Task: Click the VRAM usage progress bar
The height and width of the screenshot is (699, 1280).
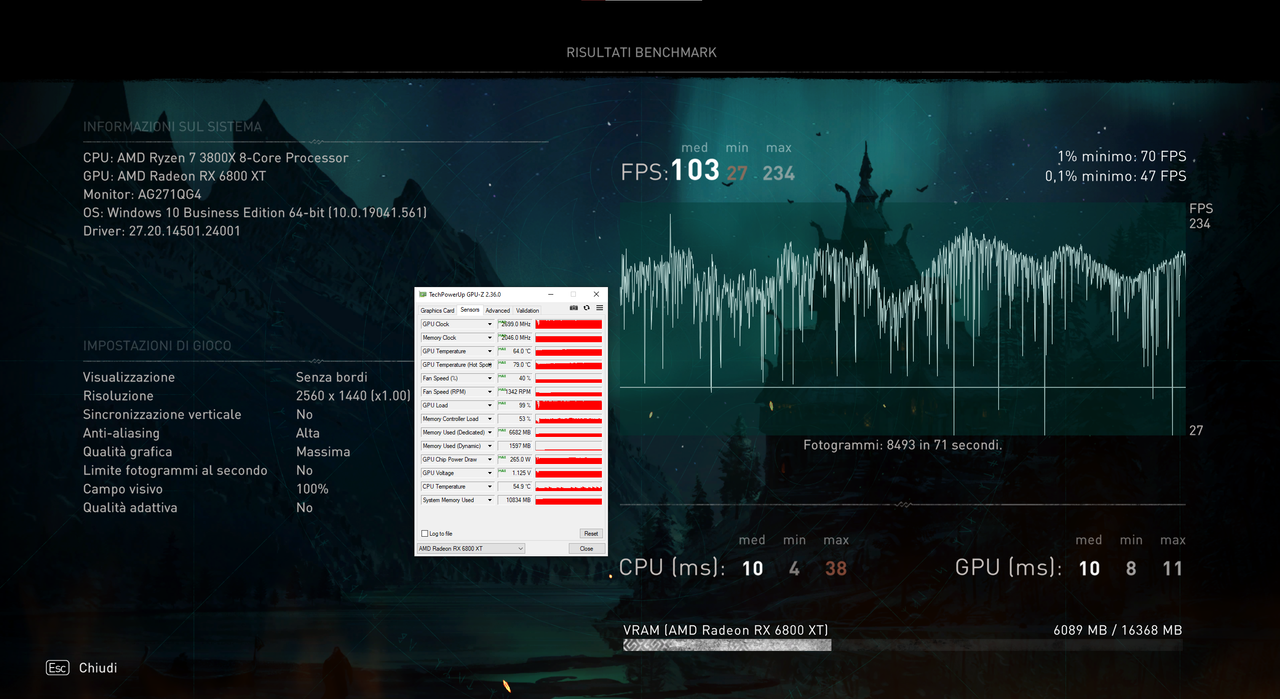Action: point(902,645)
